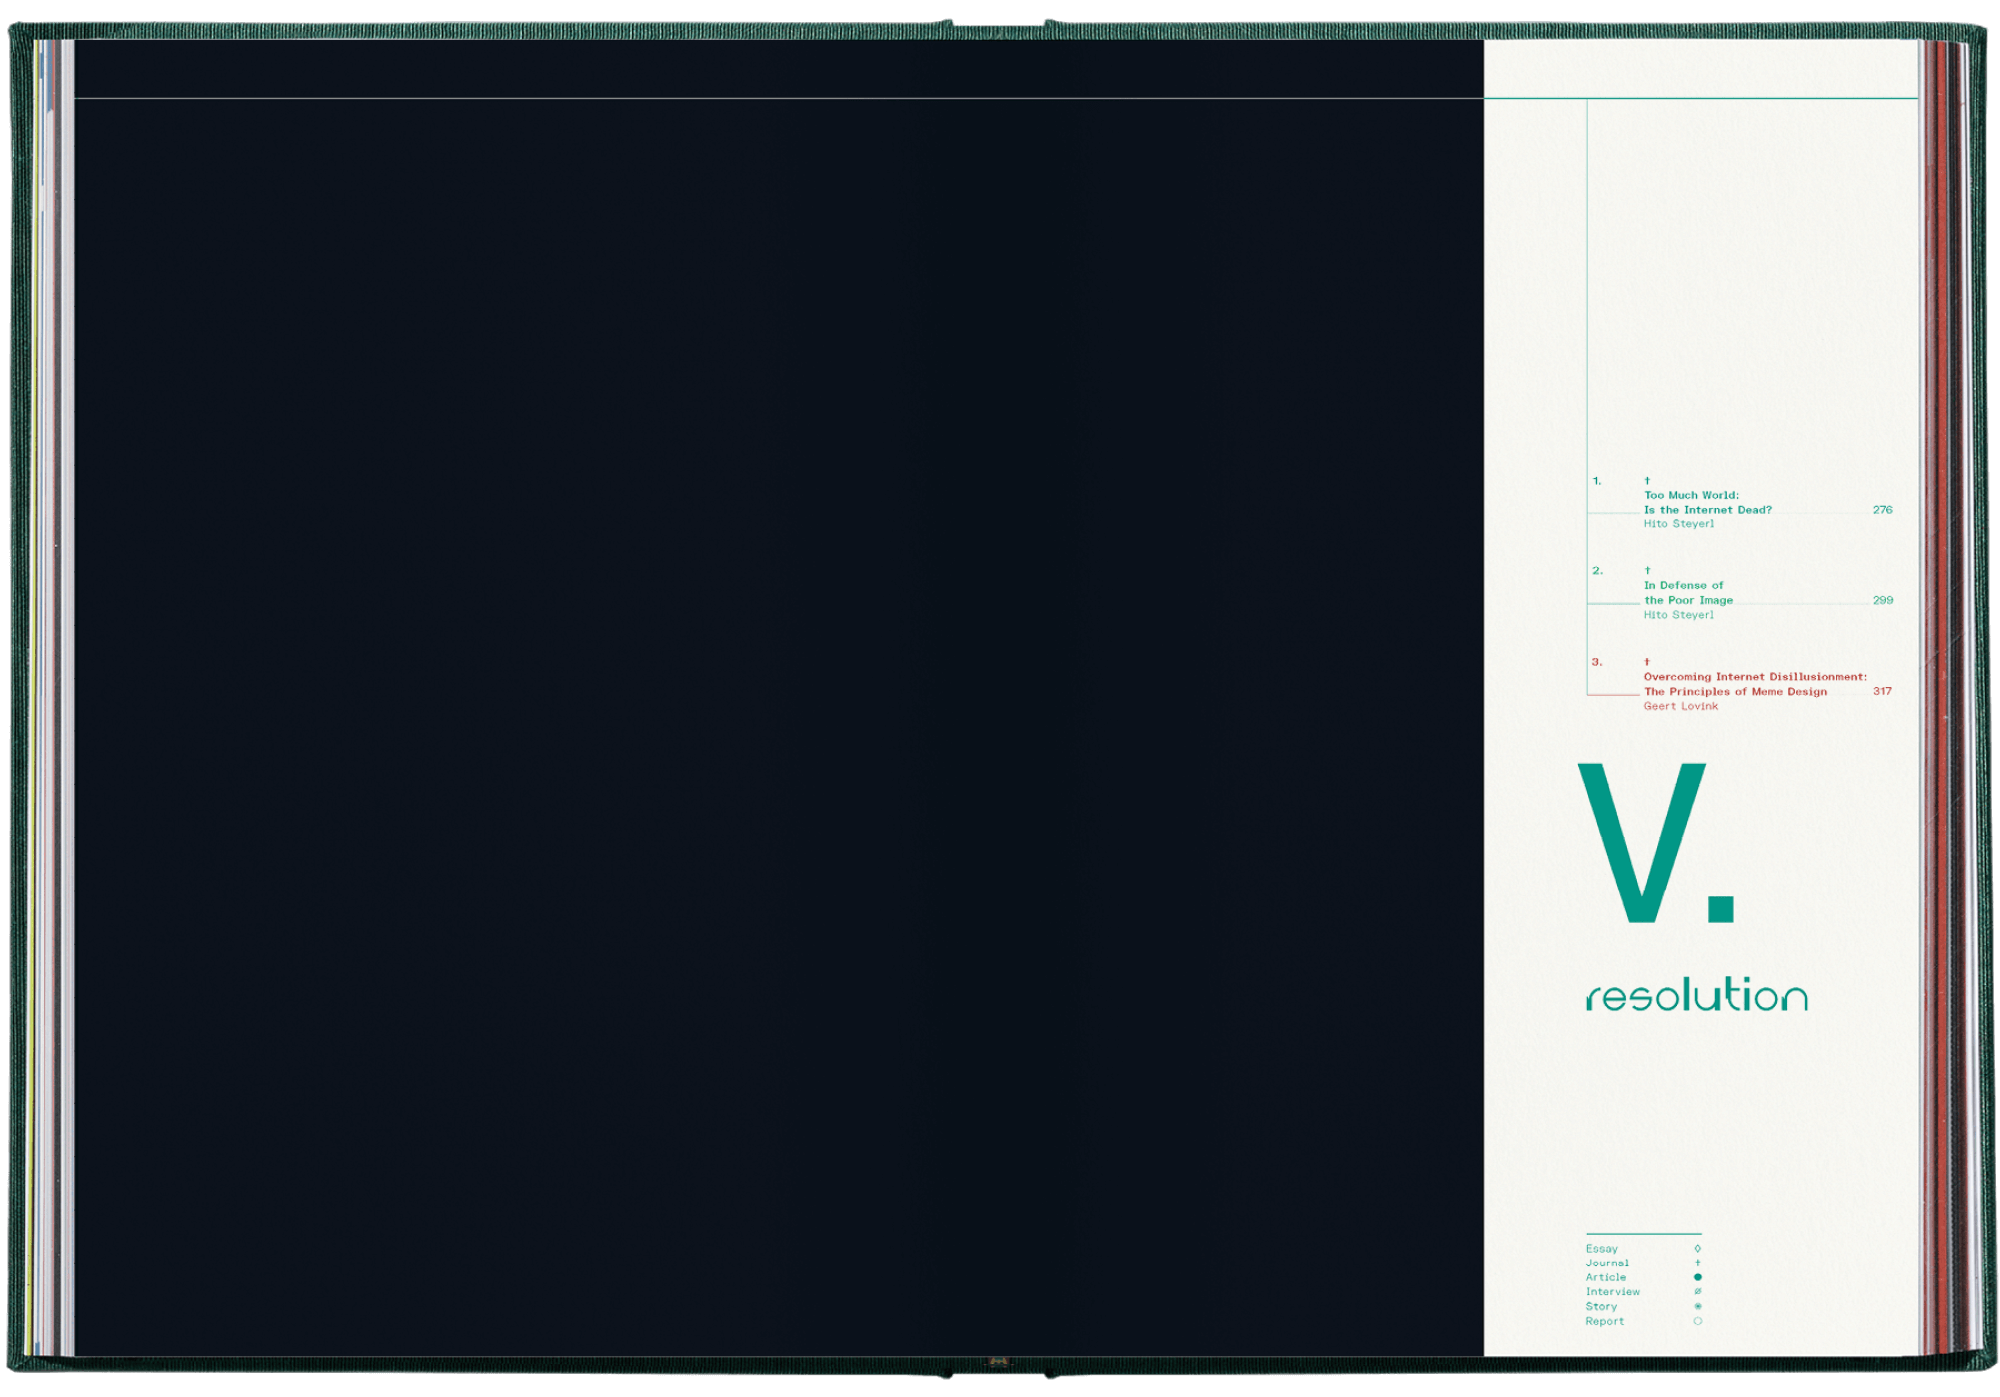Screen dimensions: 2000x1397
Task: Click the 'Hito Steyerl' name under entry 1
Action: coord(1678,524)
